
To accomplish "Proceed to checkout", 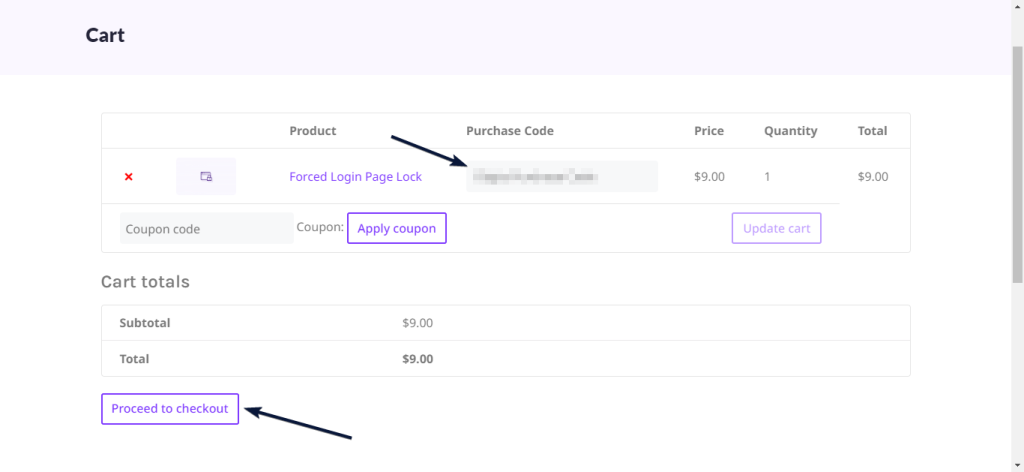I will 170,409.
